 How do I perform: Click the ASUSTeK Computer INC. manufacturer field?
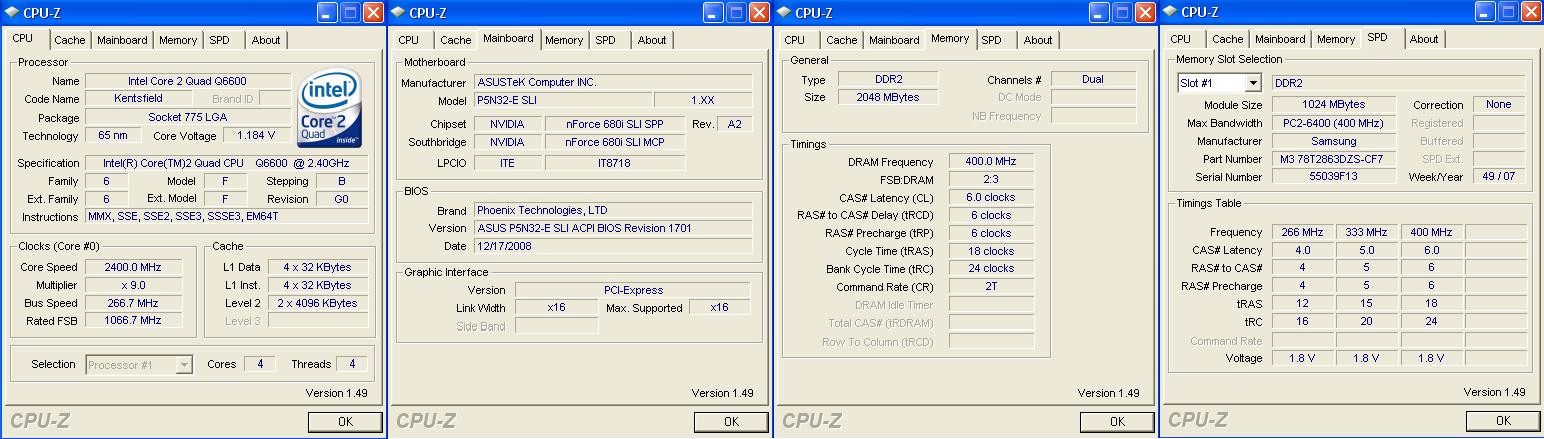point(613,83)
